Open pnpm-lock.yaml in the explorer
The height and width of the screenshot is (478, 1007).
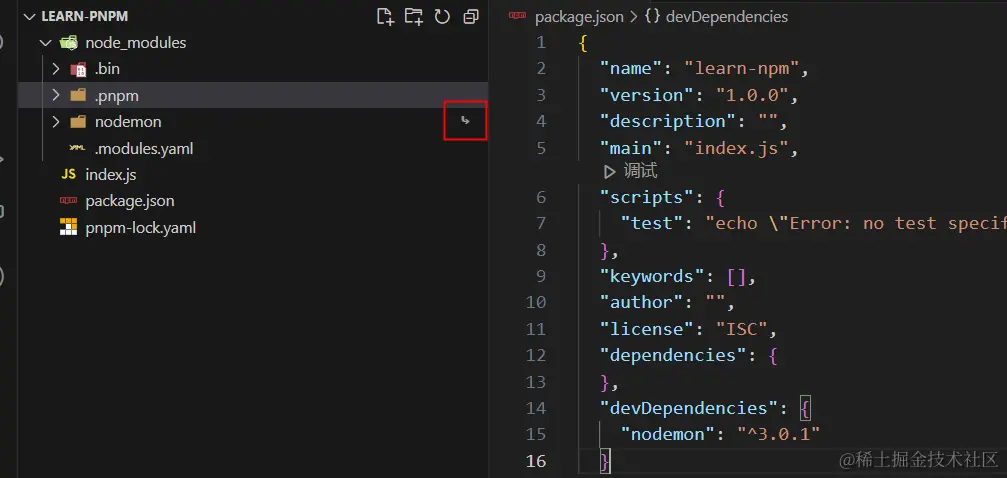pos(141,227)
